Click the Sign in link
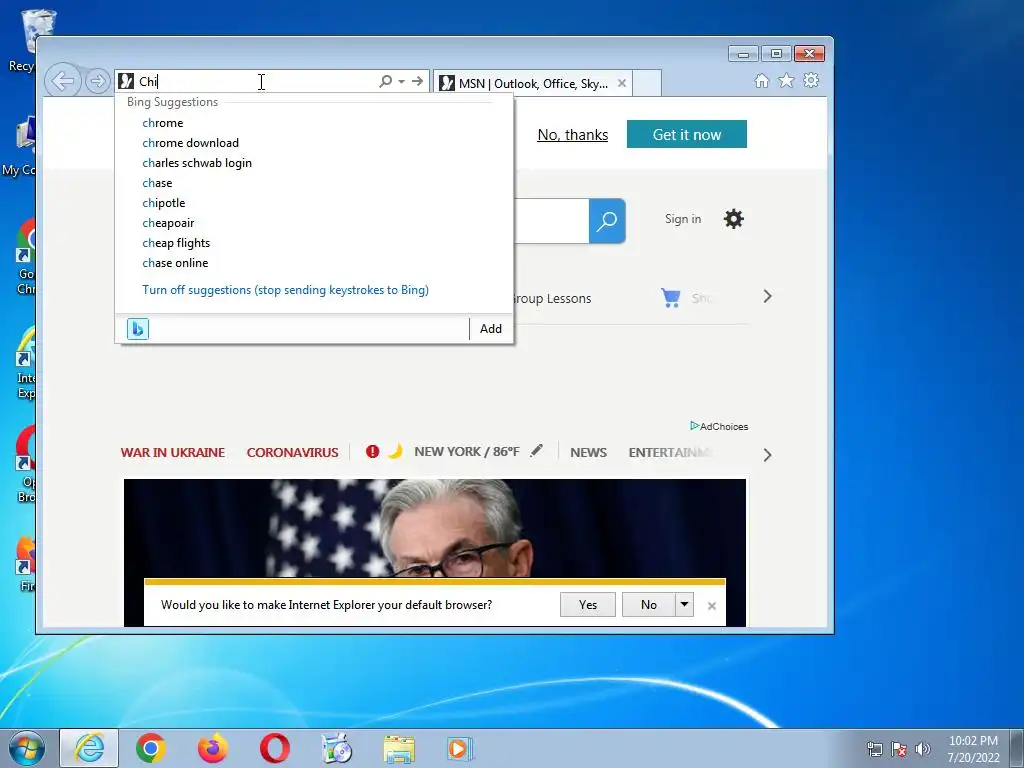Screen dimensions: 1024x768 683,219
